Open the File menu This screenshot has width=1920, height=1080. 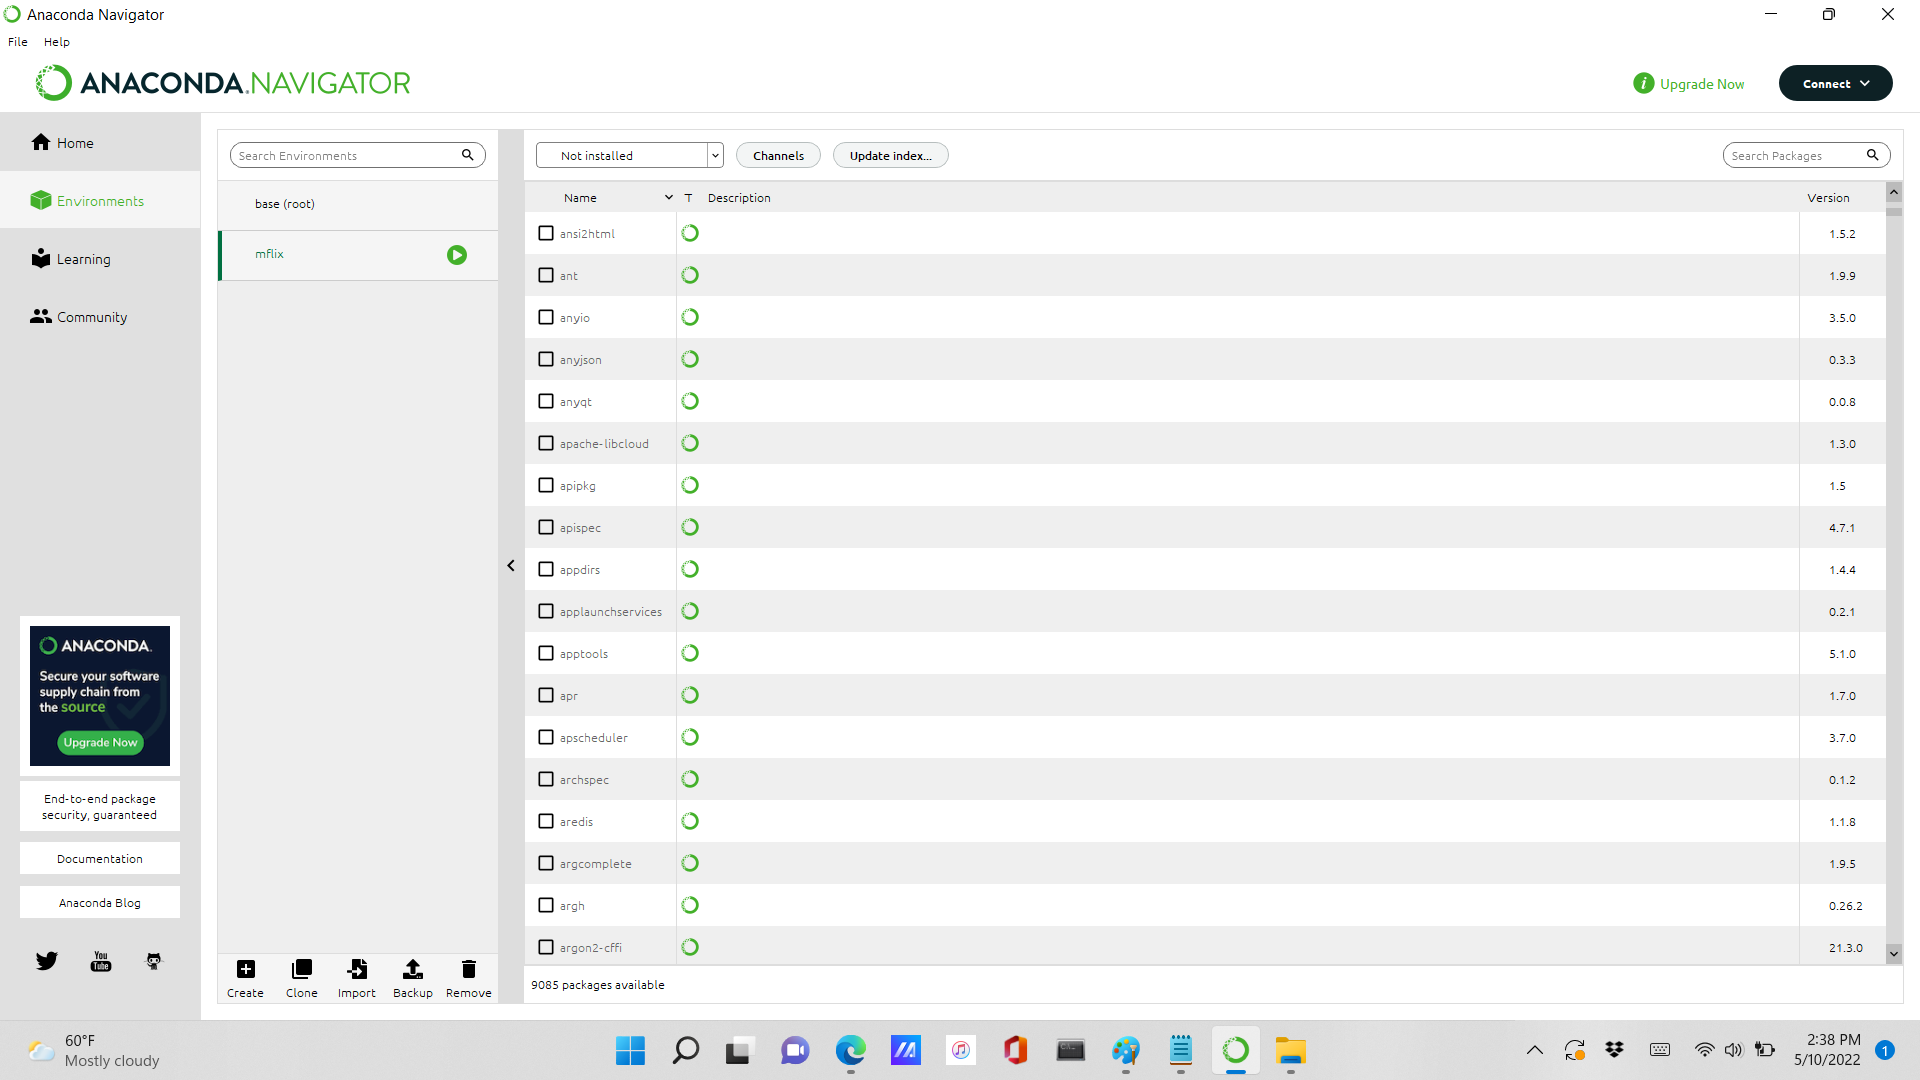(x=17, y=41)
